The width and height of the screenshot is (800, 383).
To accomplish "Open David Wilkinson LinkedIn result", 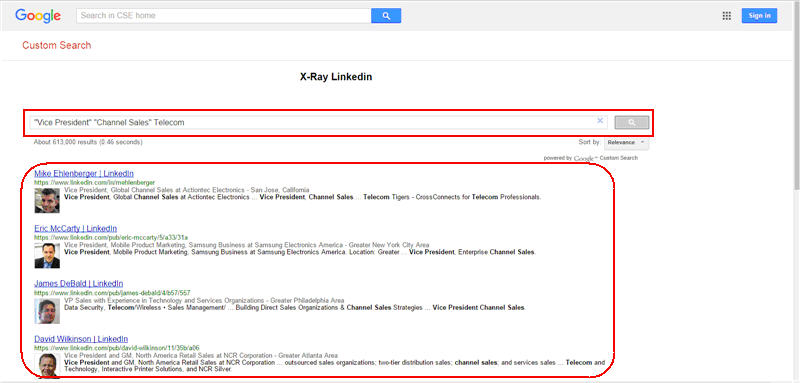I will click(81, 339).
